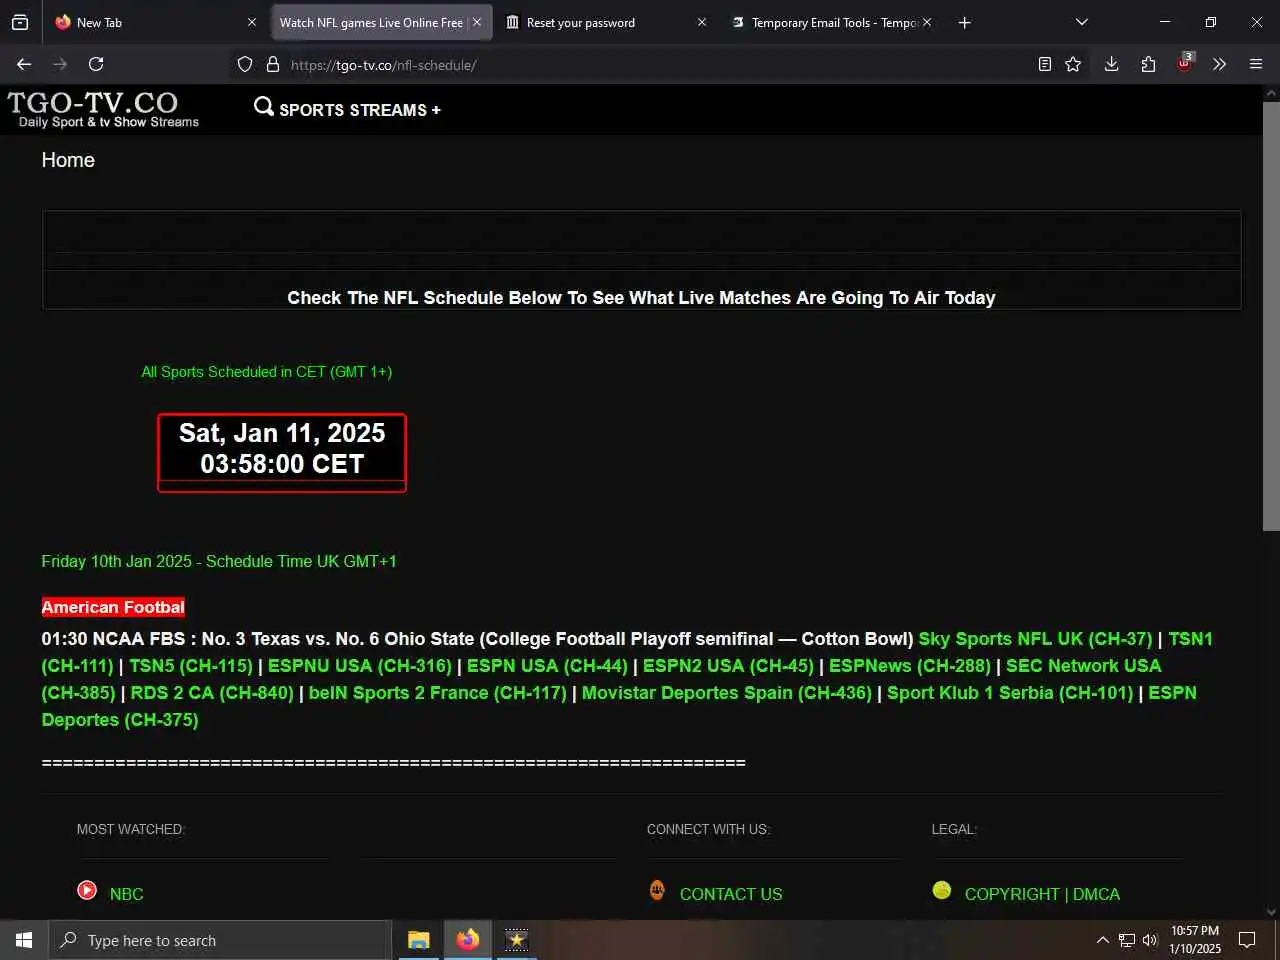
Task: Open Sport Klub 1 Serbia (CH-101)
Action: tap(1010, 693)
